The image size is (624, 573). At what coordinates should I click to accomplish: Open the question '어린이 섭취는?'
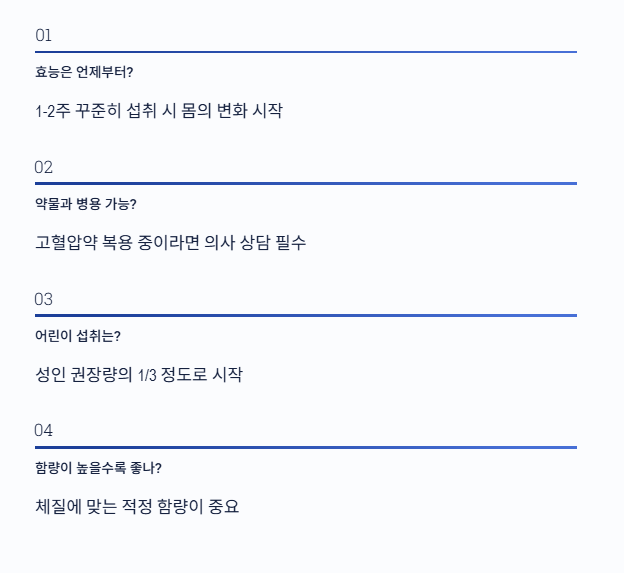(78, 336)
